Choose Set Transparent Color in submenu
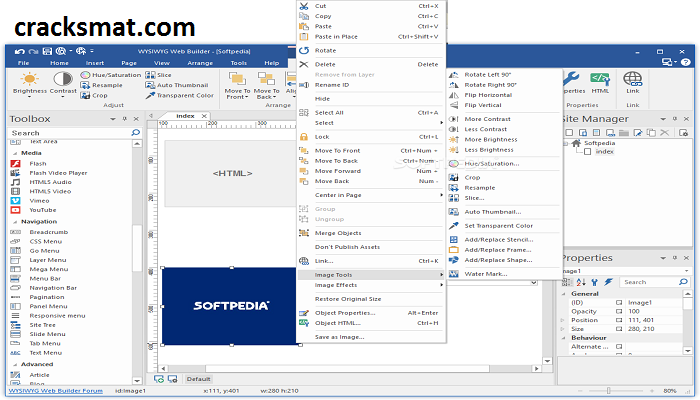The image size is (700, 400). click(x=499, y=226)
